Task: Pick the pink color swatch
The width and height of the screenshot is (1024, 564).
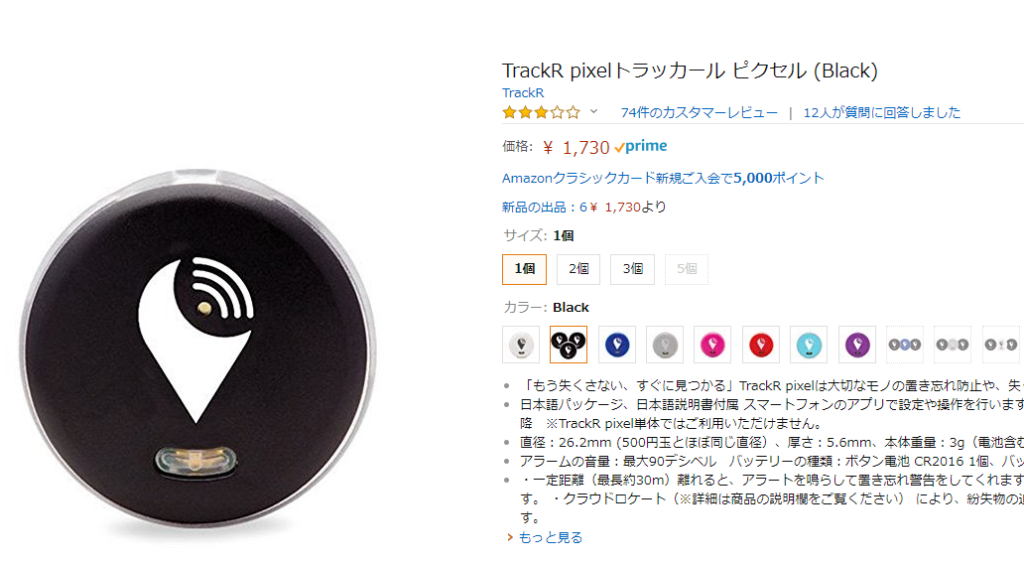Action: pyautogui.click(x=712, y=344)
